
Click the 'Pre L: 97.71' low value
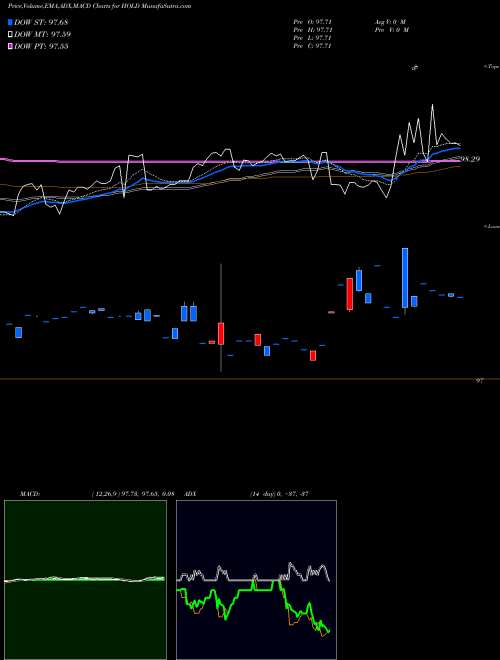click(x=314, y=38)
